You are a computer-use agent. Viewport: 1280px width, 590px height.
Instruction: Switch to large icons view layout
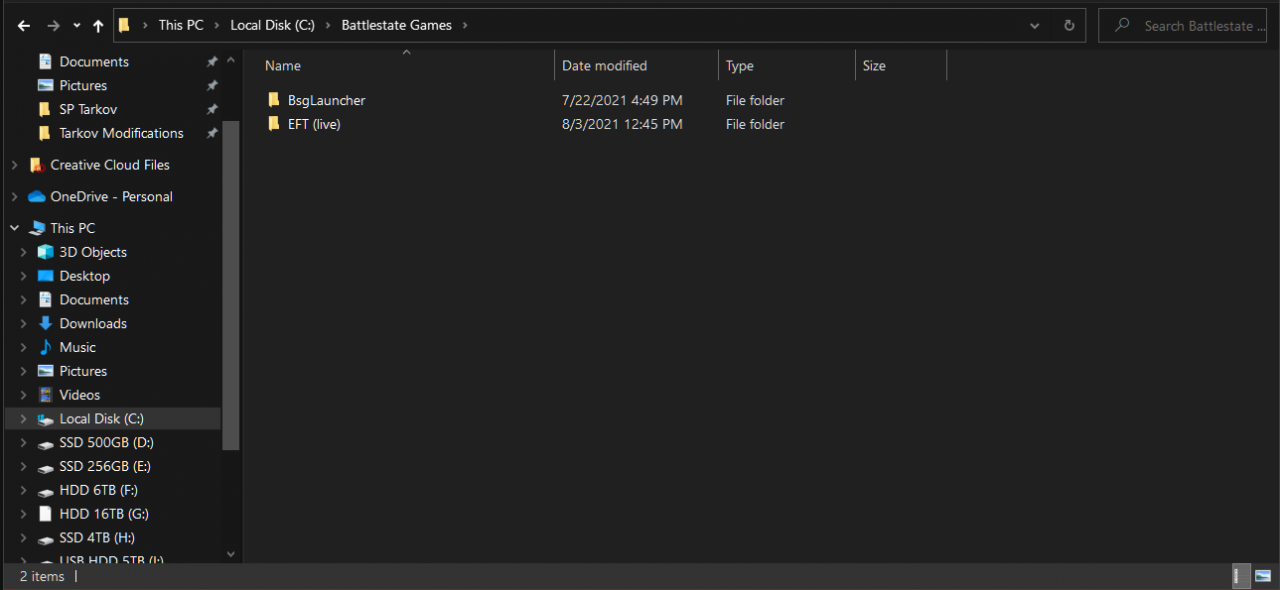pyautogui.click(x=1263, y=576)
